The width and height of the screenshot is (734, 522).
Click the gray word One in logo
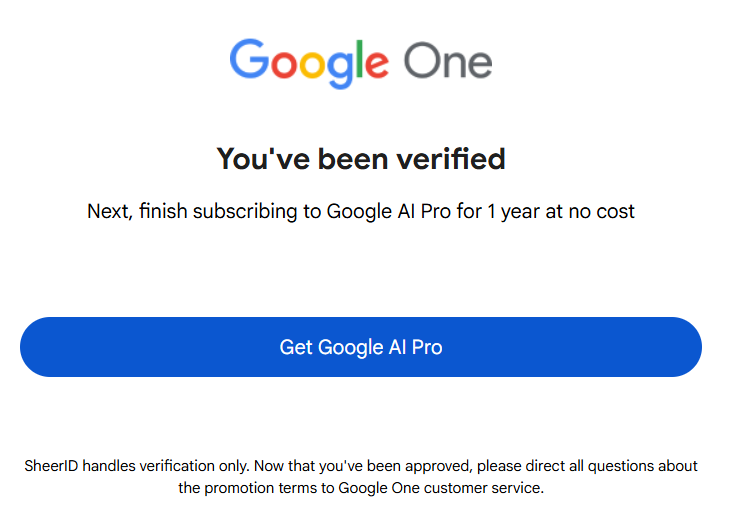click(x=448, y=62)
